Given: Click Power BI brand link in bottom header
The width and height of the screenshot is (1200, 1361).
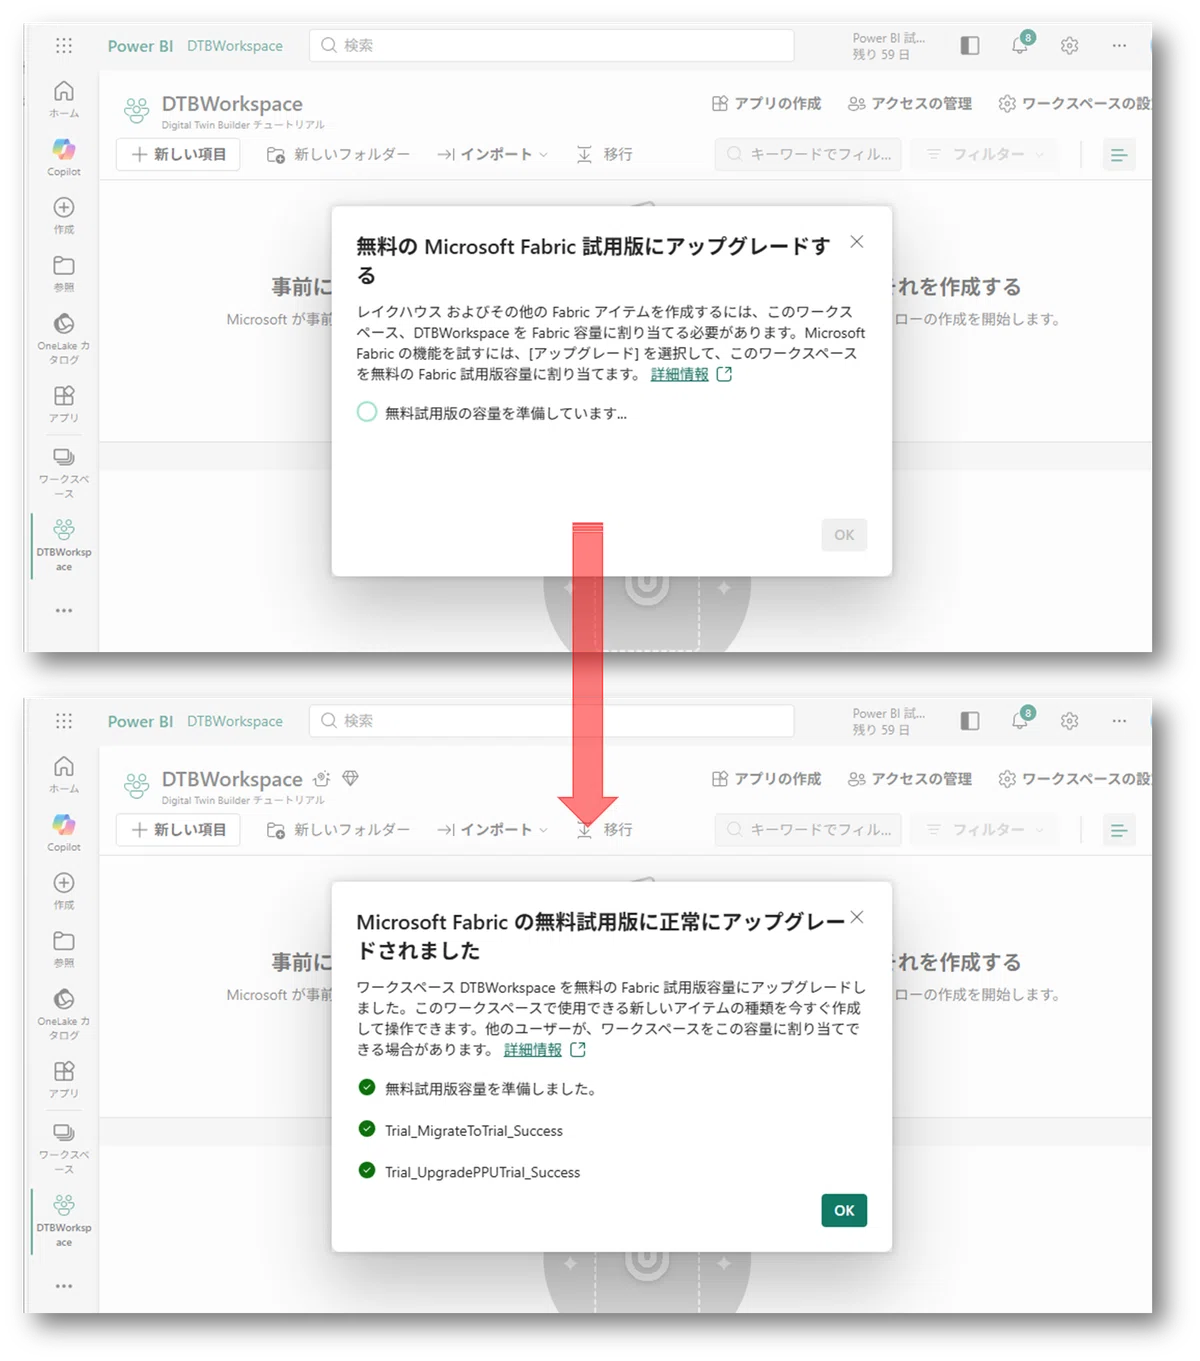Looking at the screenshot, I should [140, 721].
